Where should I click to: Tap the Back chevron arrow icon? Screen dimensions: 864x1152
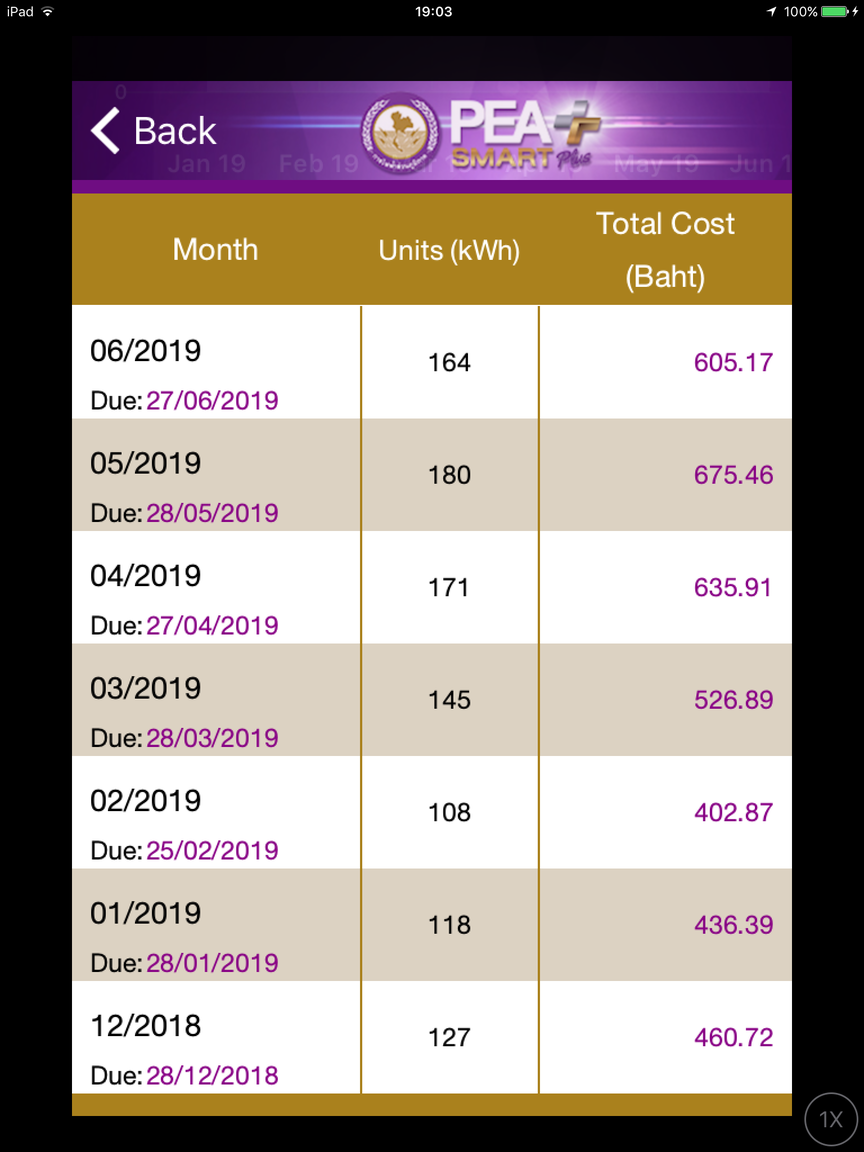tap(105, 131)
